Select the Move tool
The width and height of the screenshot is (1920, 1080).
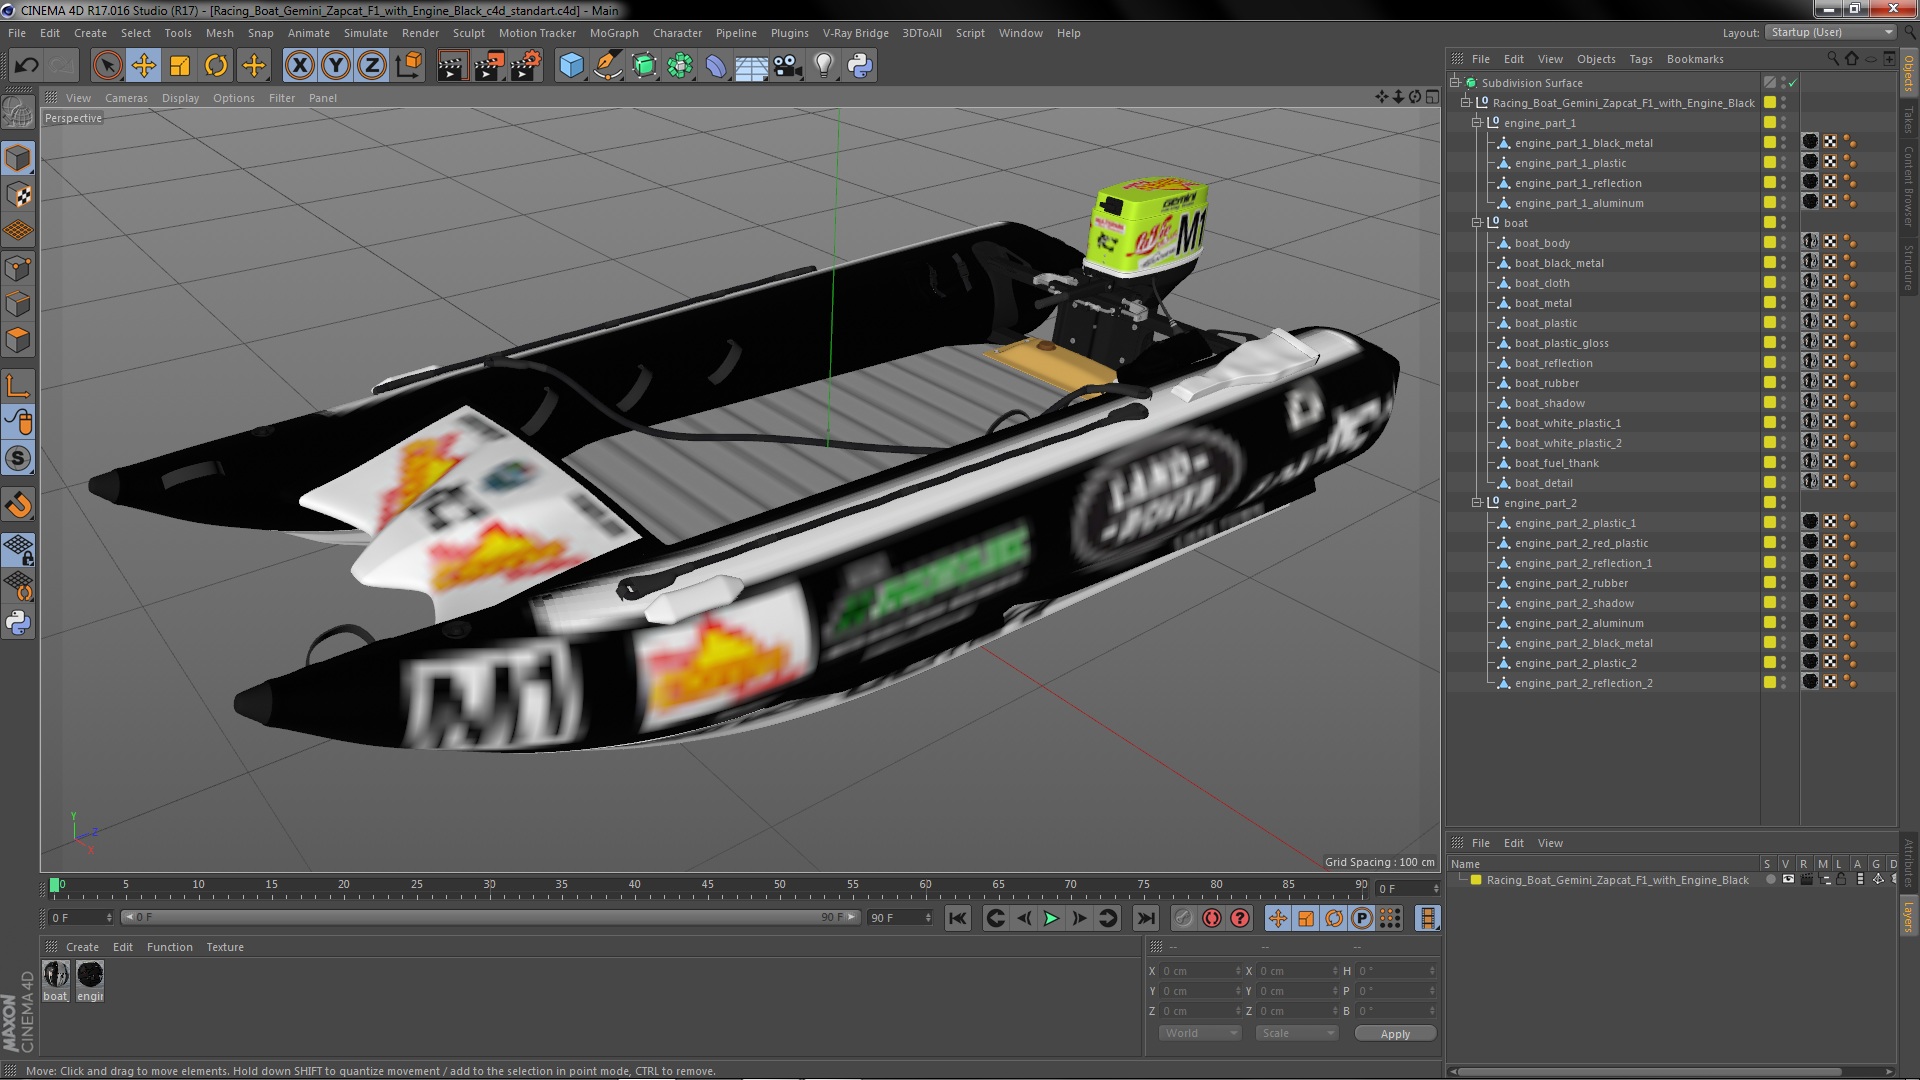click(144, 66)
